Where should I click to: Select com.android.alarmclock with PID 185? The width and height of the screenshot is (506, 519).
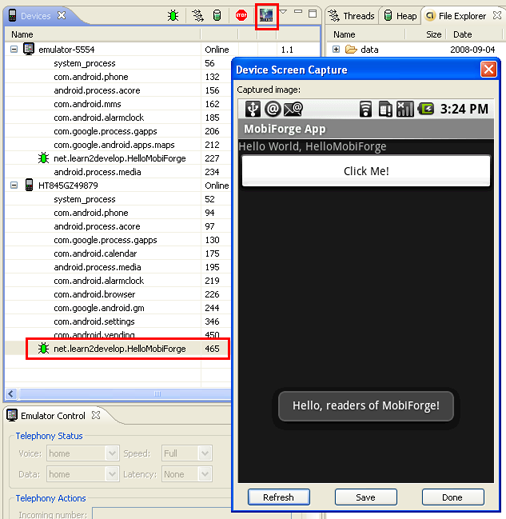pos(99,118)
